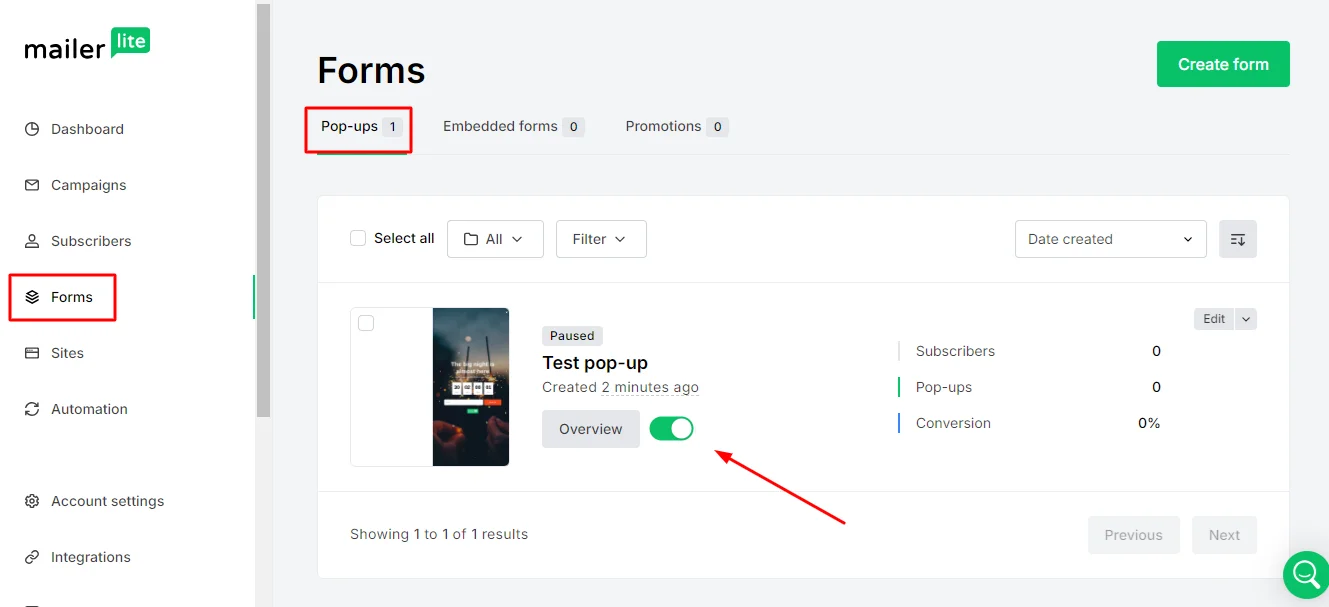
Task: Click the Forms layers icon
Action: point(32,297)
